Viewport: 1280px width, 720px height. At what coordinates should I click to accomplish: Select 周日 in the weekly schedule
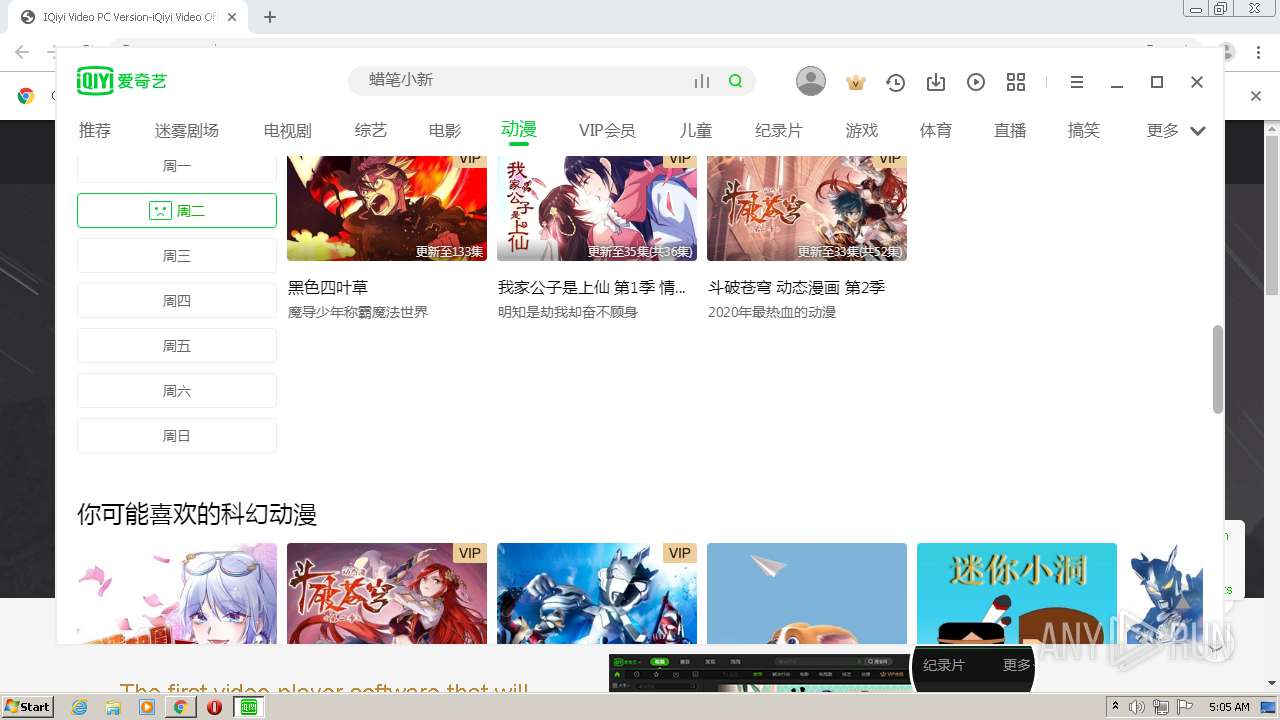tap(177, 436)
